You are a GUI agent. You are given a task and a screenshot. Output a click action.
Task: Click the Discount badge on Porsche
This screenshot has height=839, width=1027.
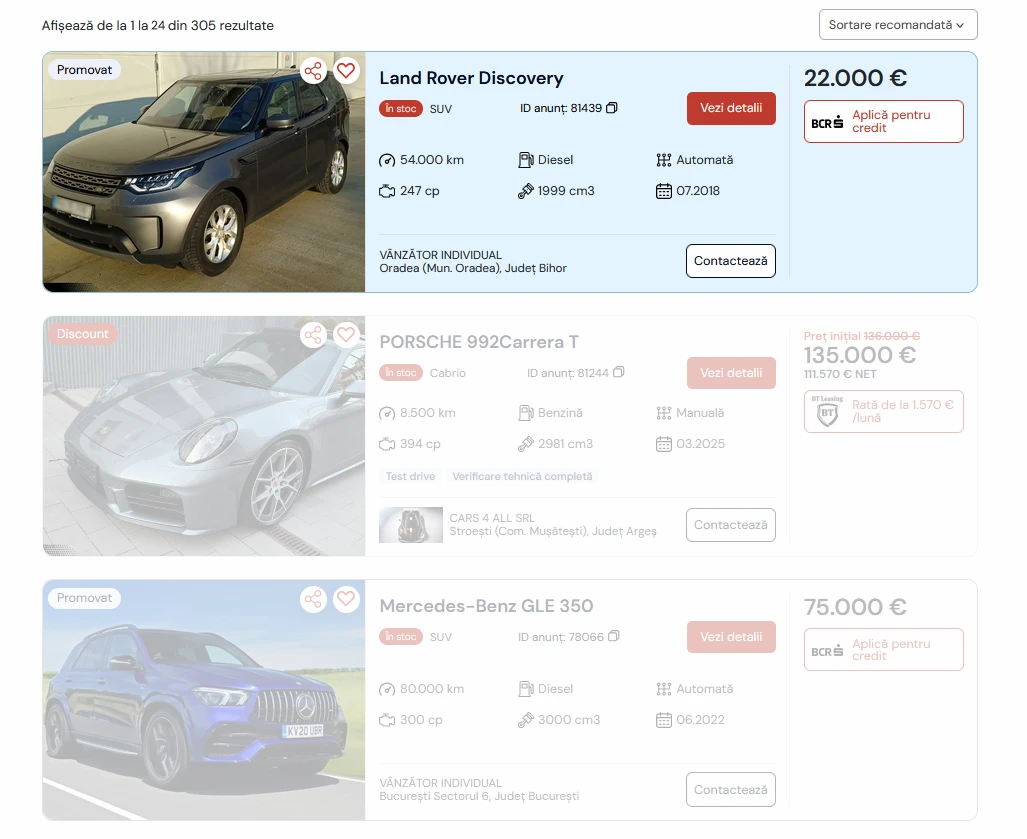[x=83, y=334]
